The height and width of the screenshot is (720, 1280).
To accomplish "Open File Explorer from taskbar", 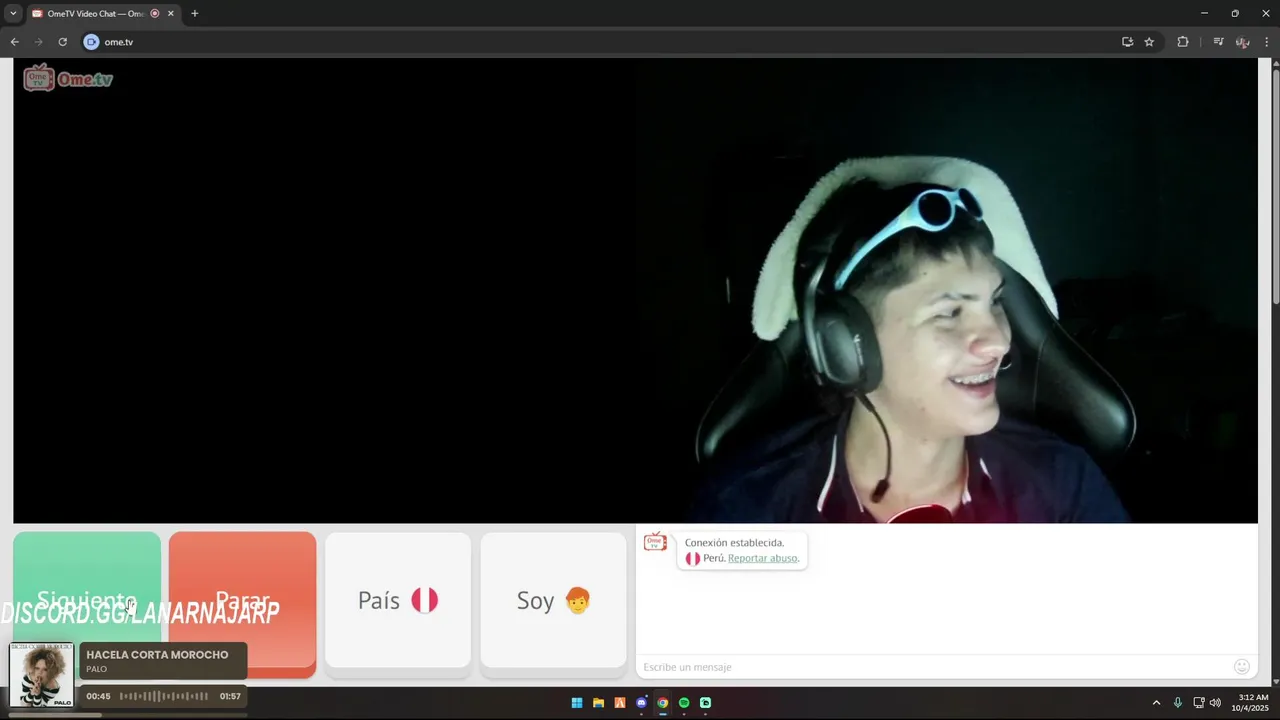I will pos(598,703).
